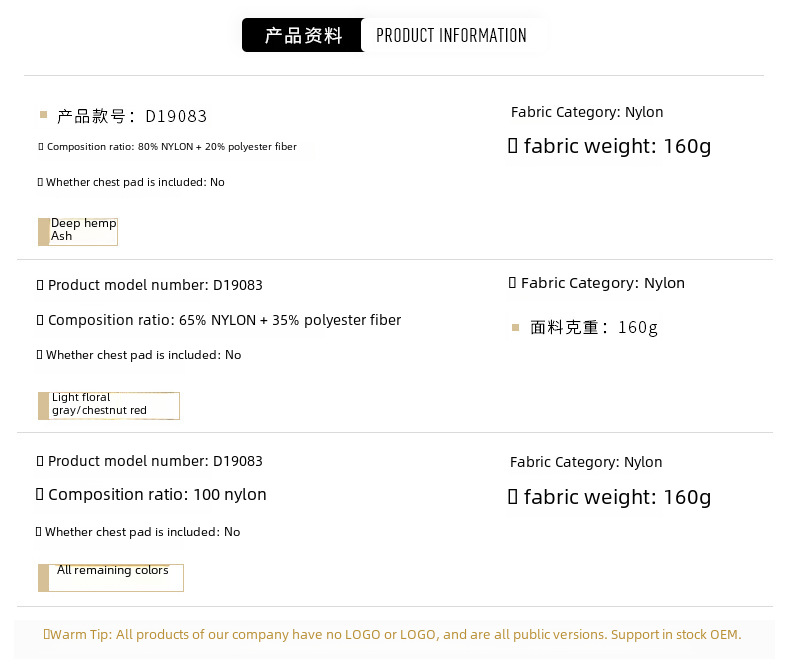The width and height of the screenshot is (790, 670).
Task: Click the tan bullet before 160g Chinese label
Action: click(515, 327)
